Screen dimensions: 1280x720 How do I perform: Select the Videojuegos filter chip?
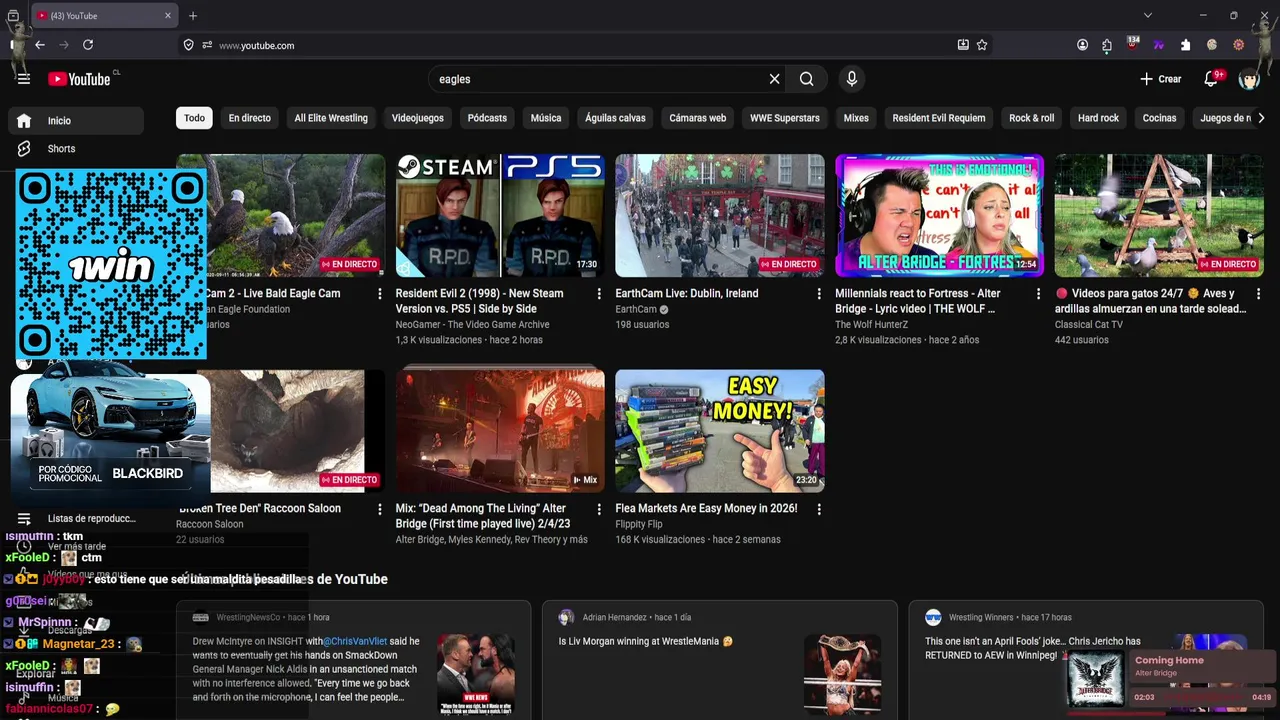[x=418, y=118]
